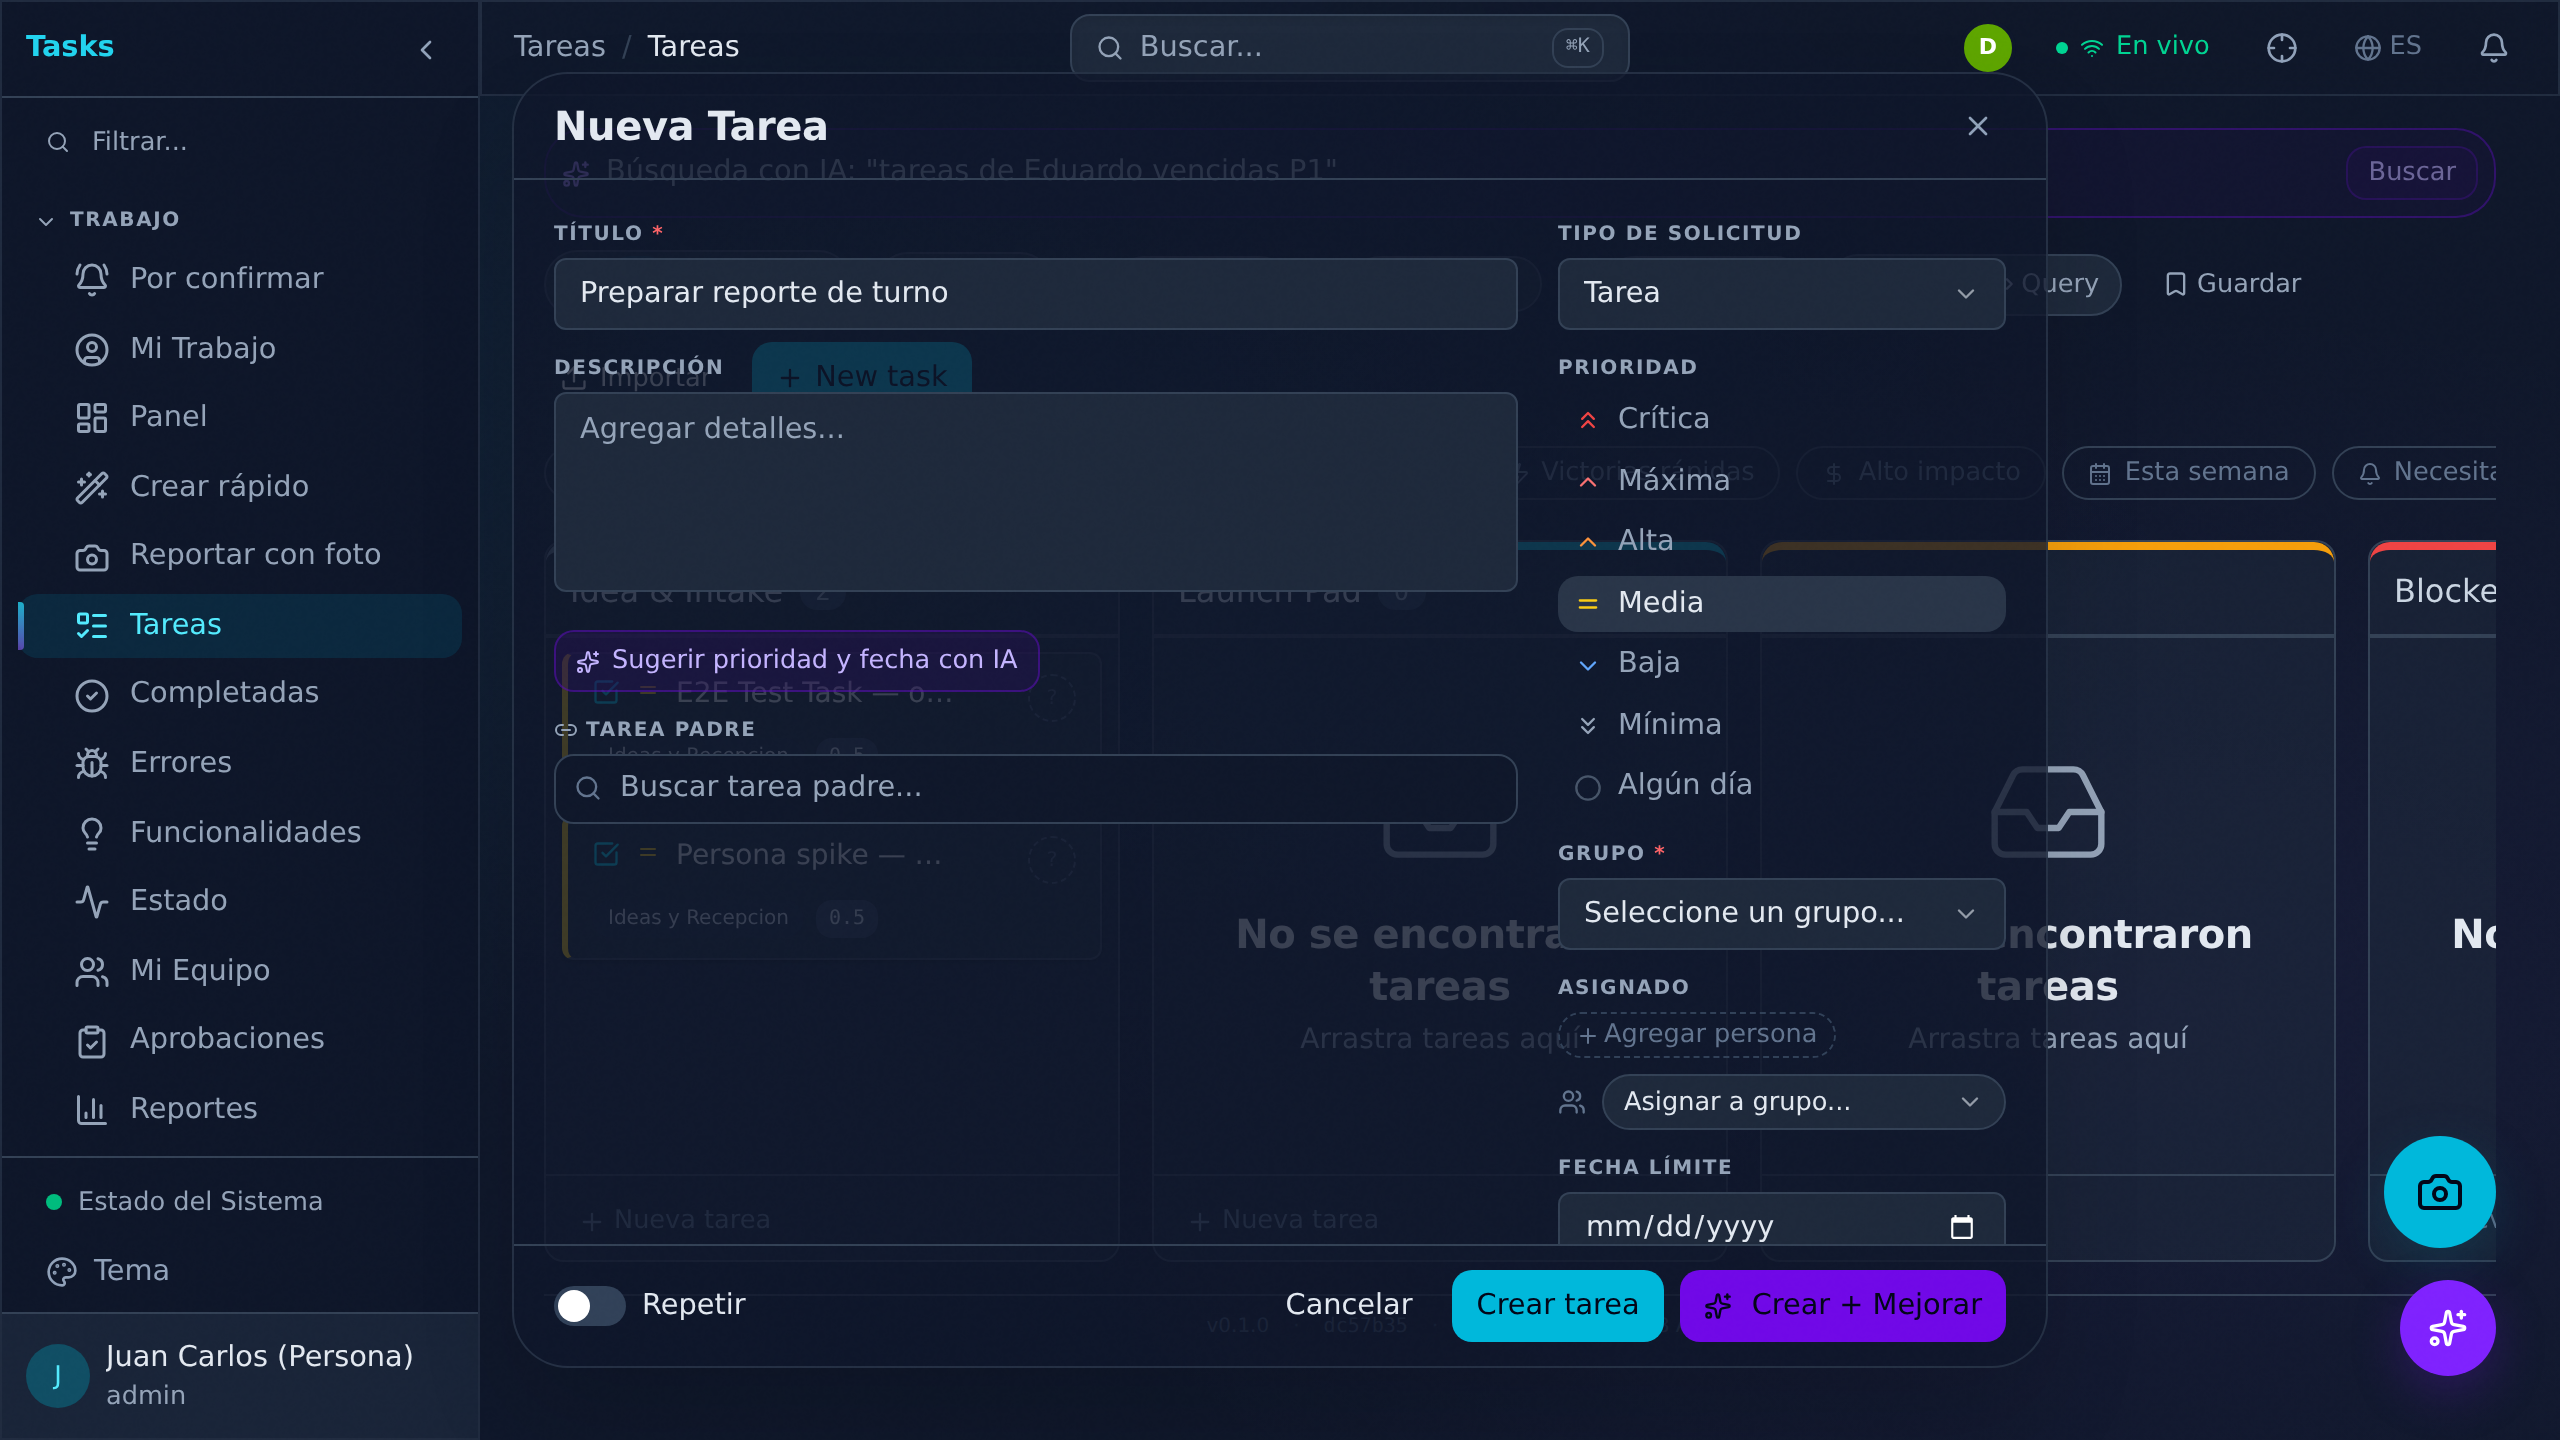Click the Estado activity pulse icon
The width and height of the screenshot is (2560, 1440).
[92, 901]
